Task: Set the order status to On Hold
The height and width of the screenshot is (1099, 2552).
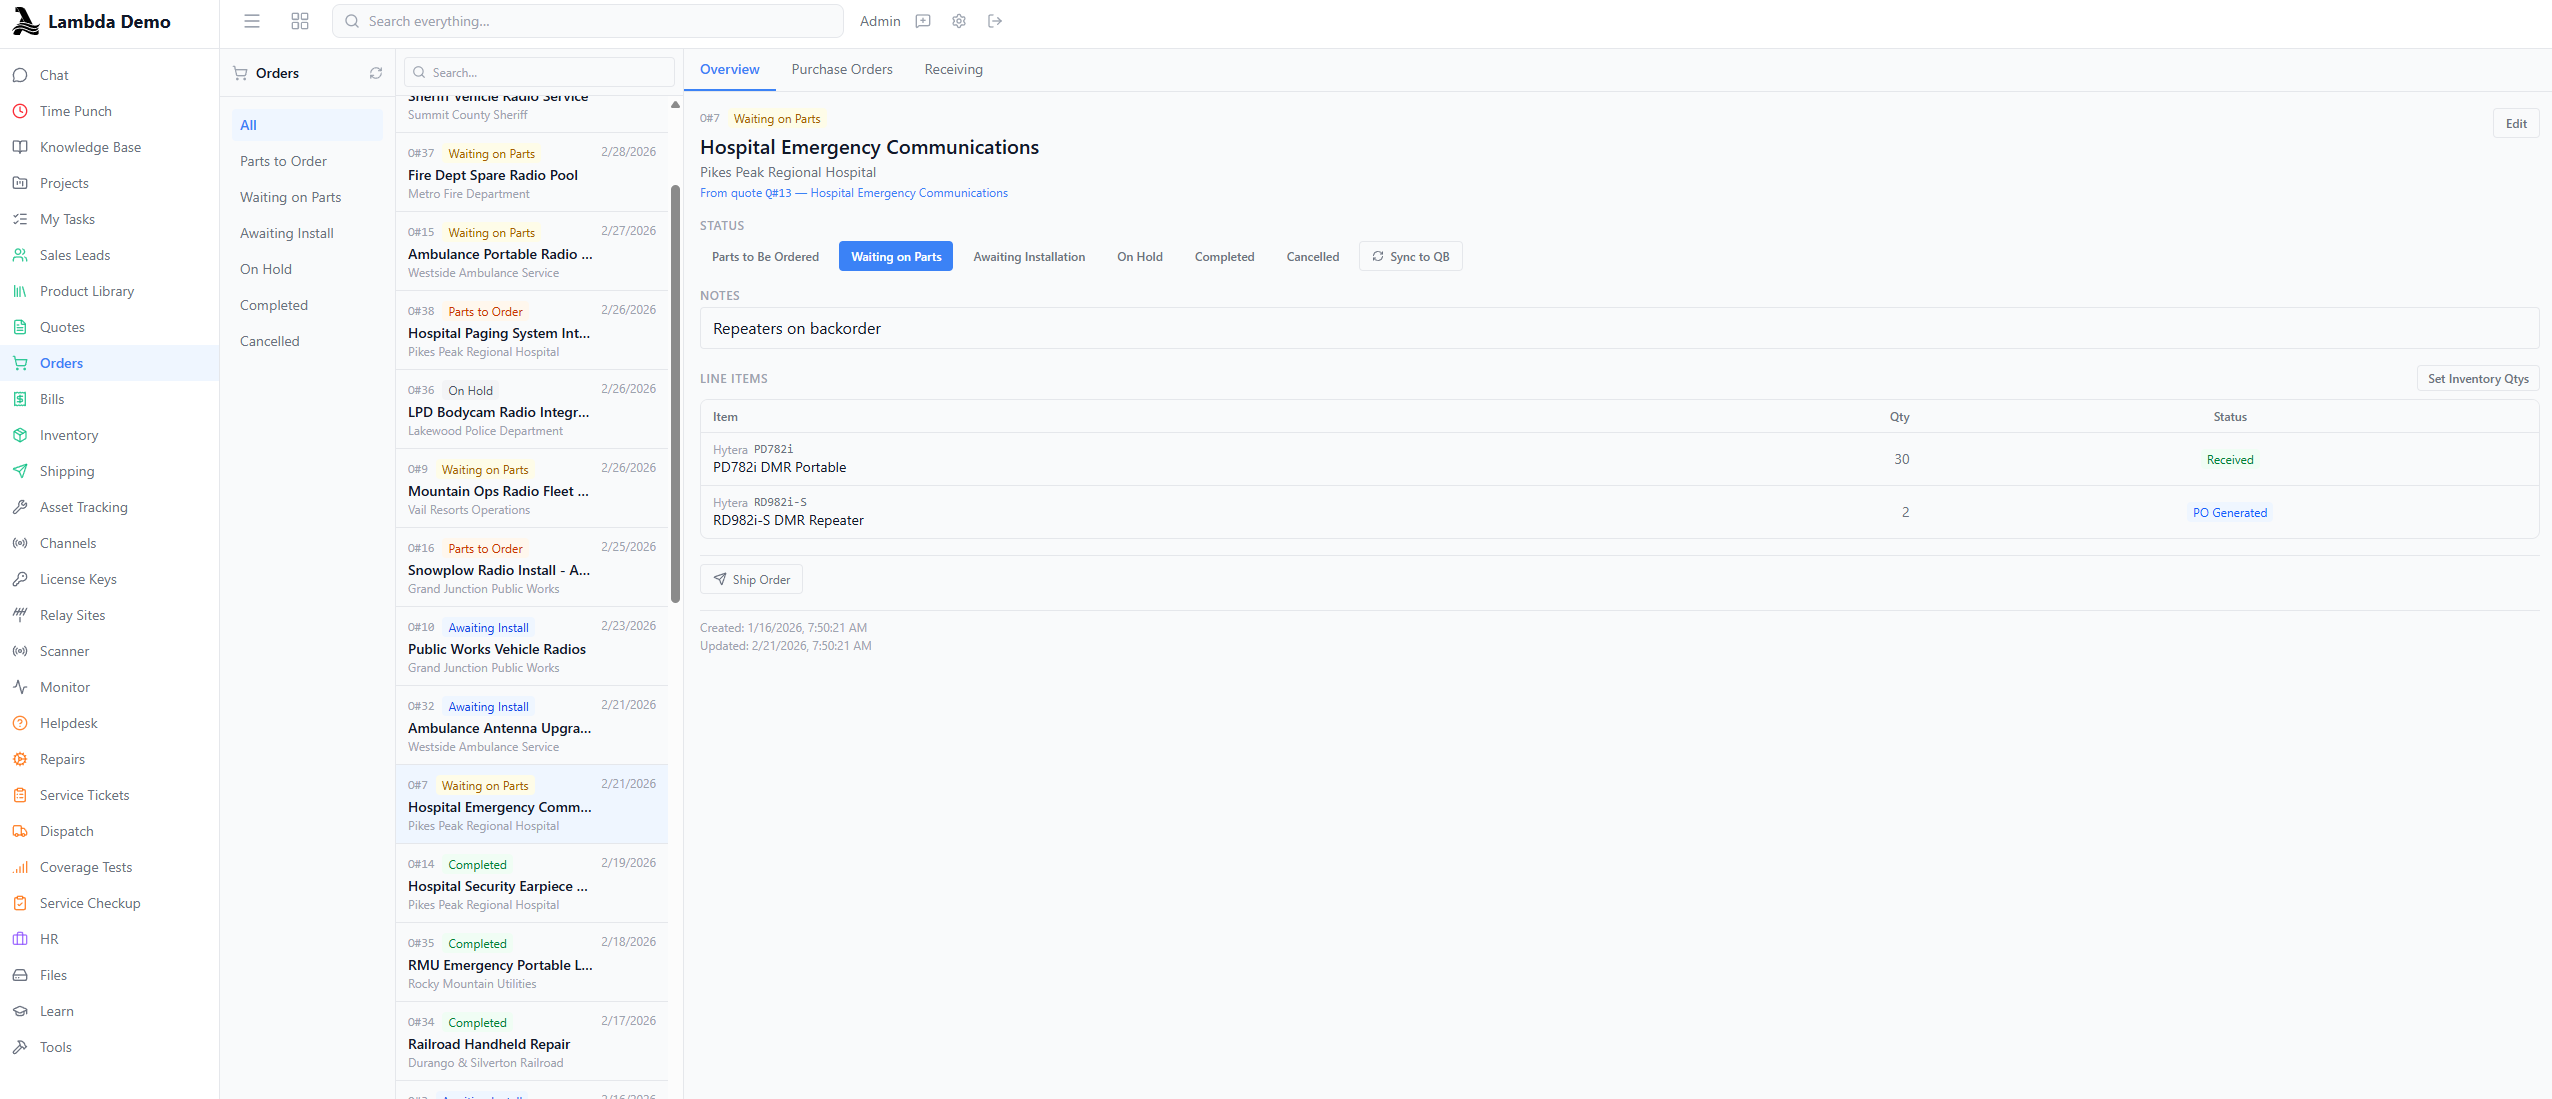Action: tap(1139, 256)
